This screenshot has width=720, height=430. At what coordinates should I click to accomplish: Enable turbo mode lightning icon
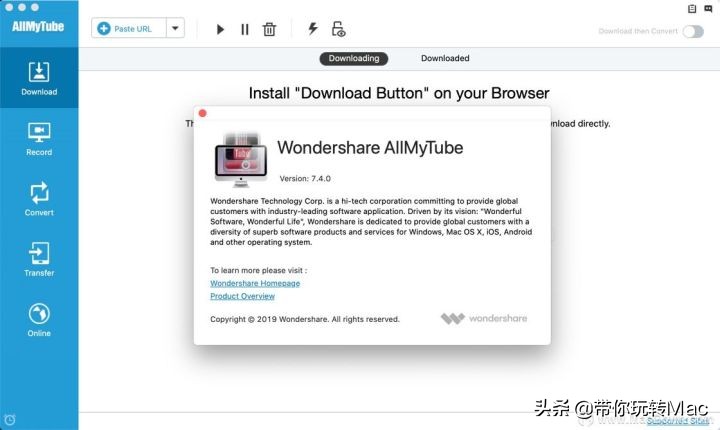[x=313, y=28]
